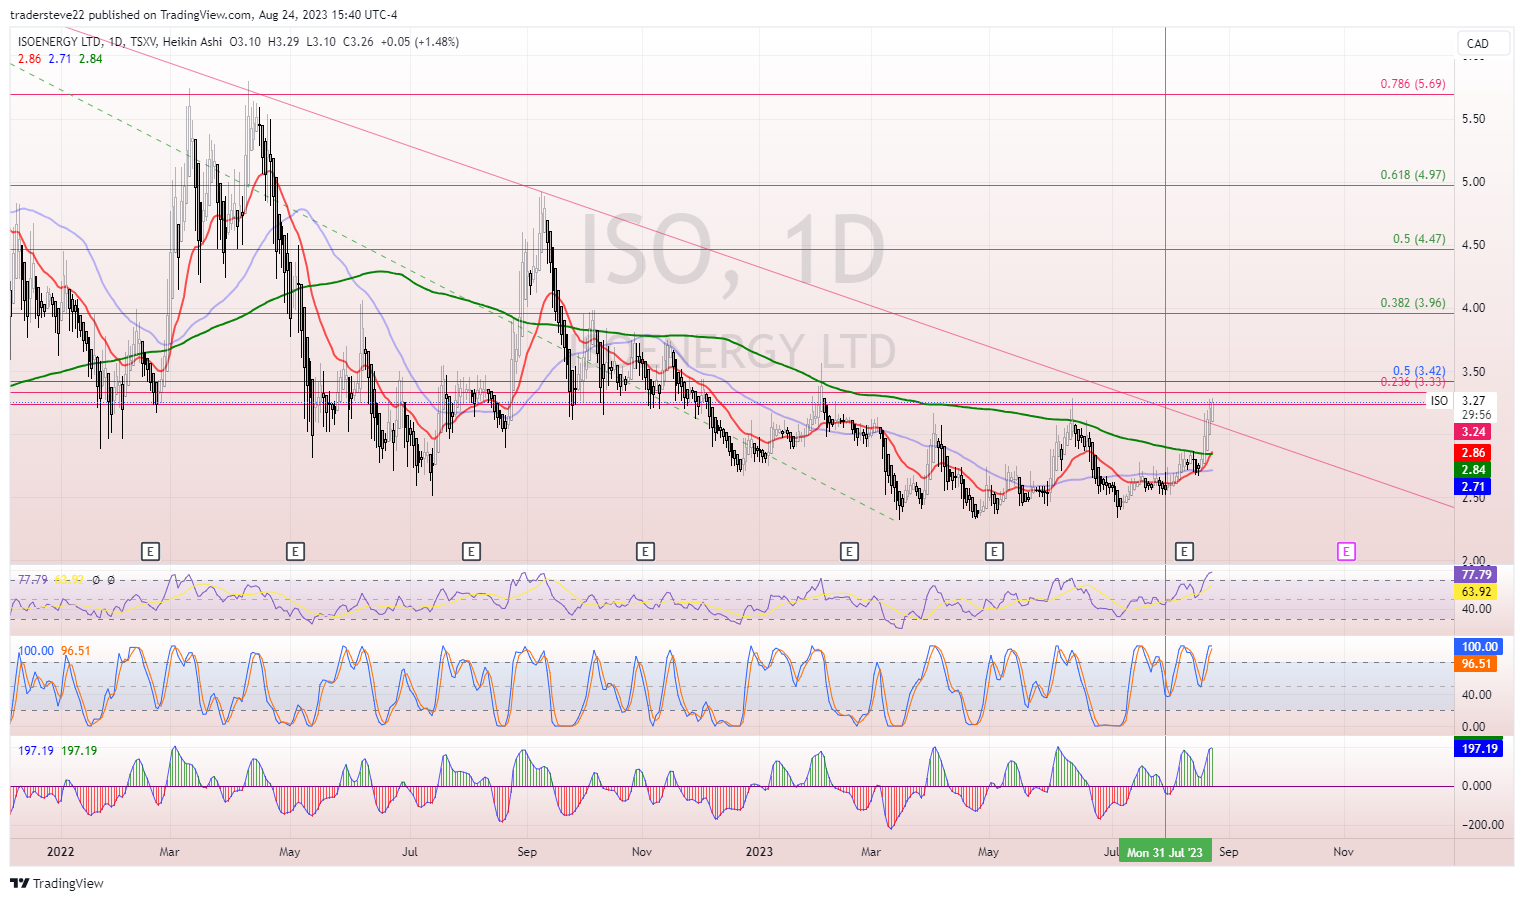Image resolution: width=1524 pixels, height=901 pixels.
Task: Click the +0.05 (+1.48%) change value
Action: pos(420,42)
